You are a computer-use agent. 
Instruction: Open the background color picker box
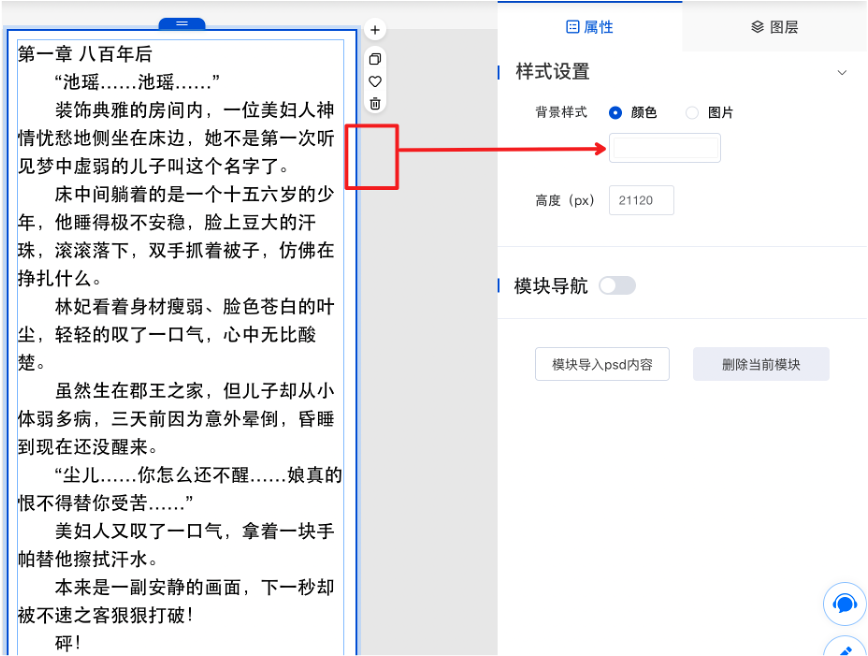(664, 148)
